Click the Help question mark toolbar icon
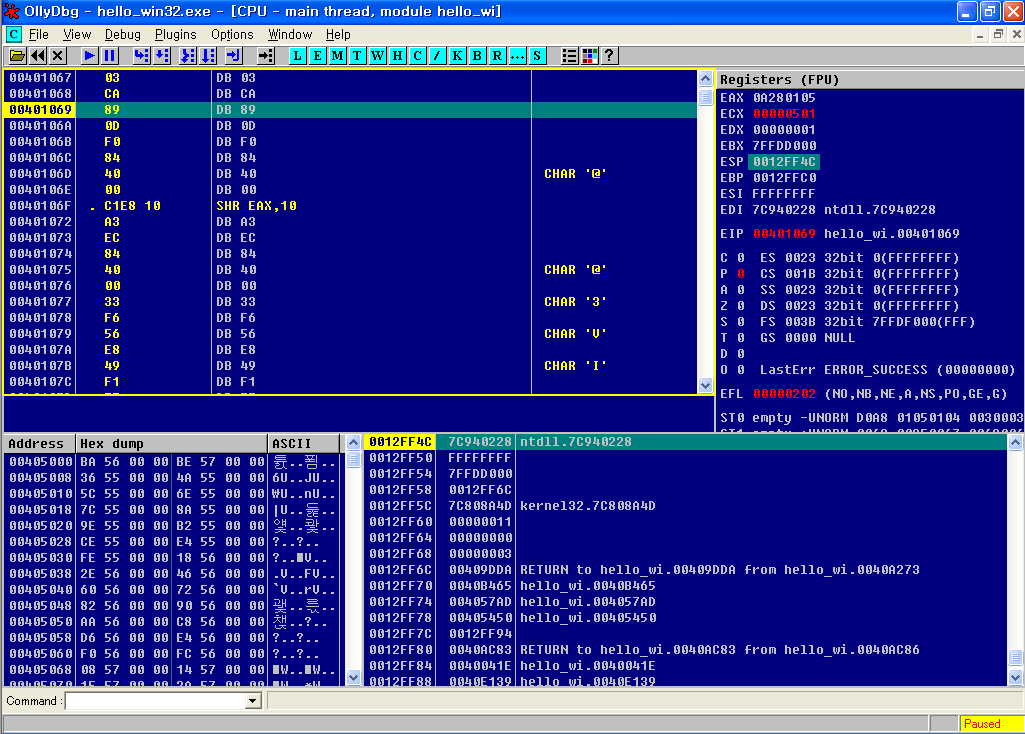Screen dimensions: 1025x734 tap(608, 56)
